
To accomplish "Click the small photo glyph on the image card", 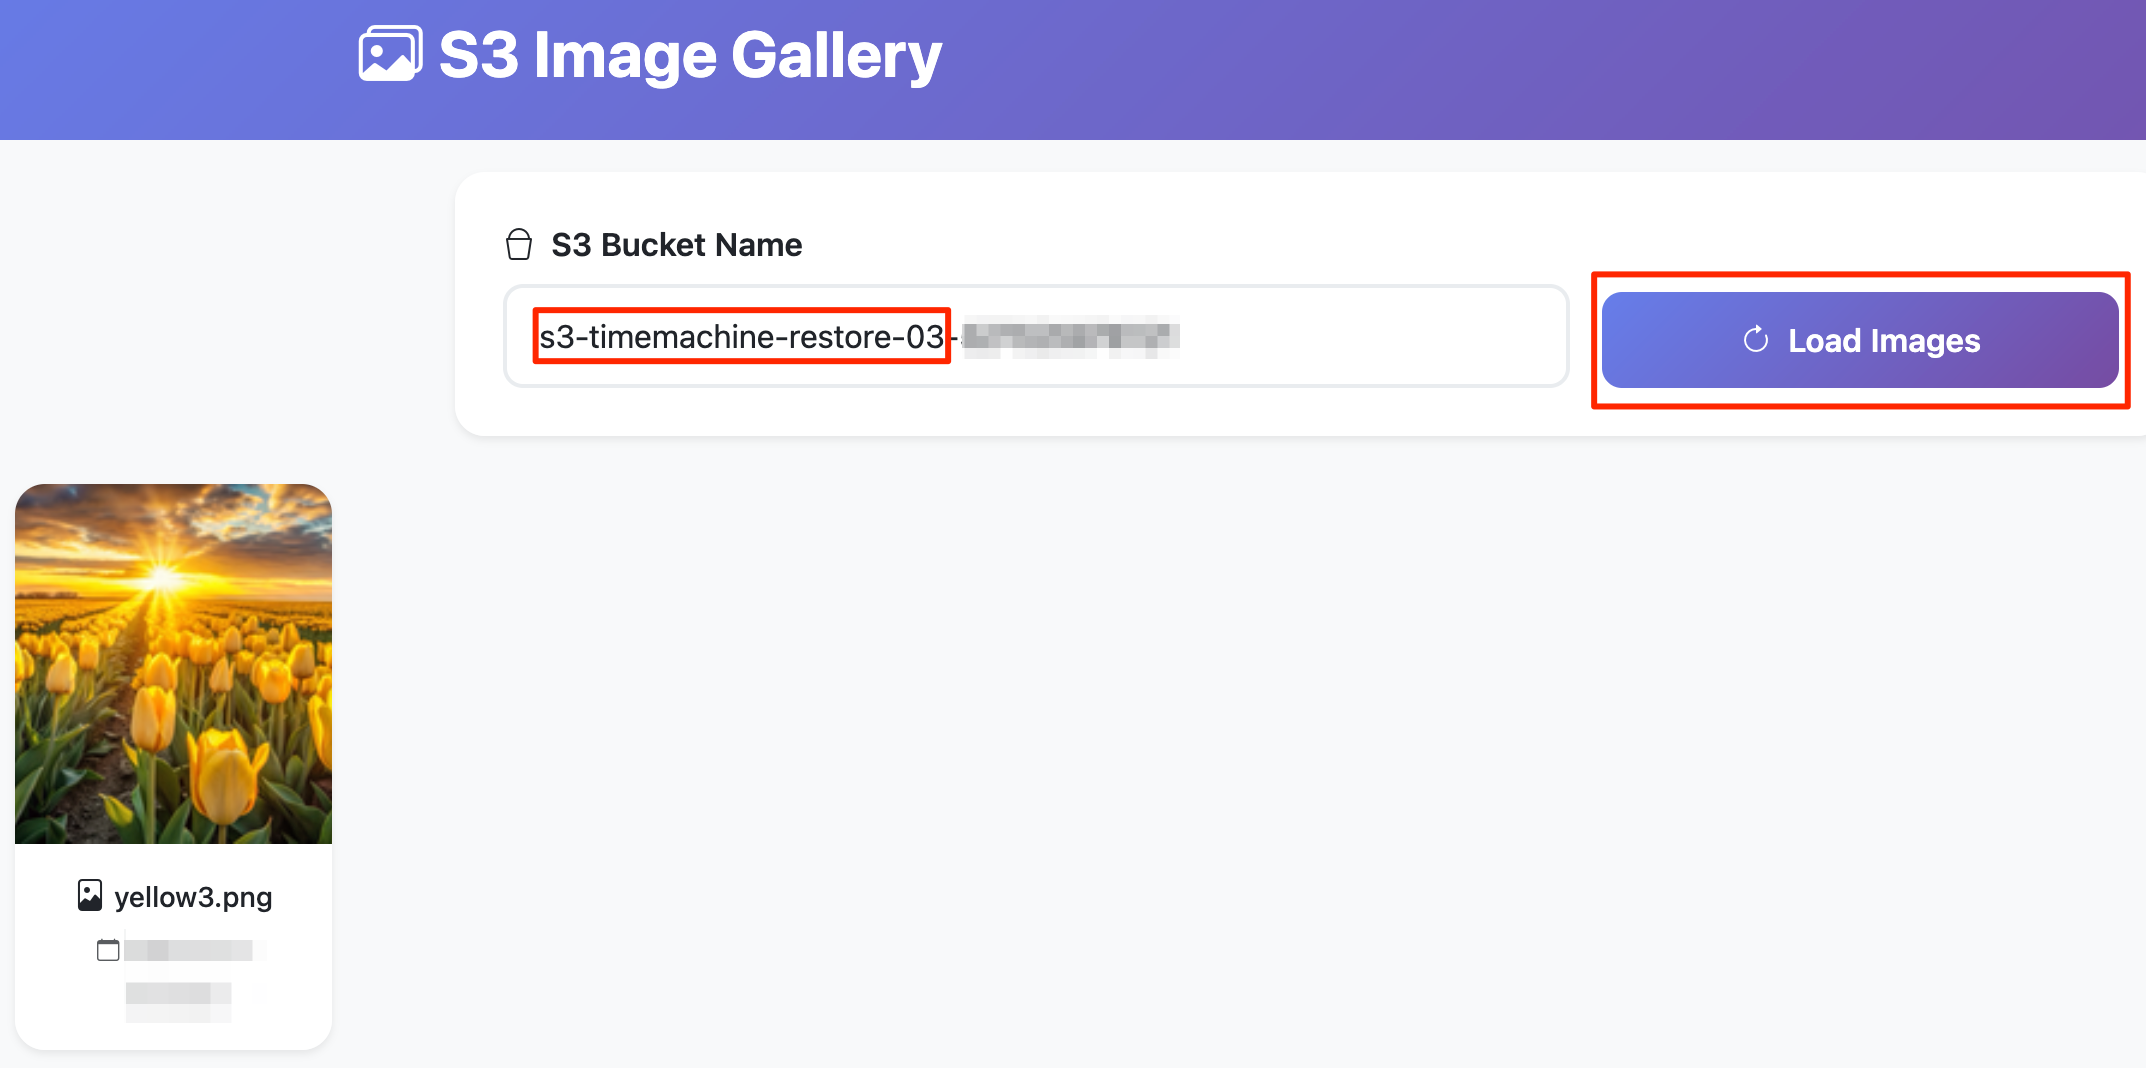I will coord(89,894).
